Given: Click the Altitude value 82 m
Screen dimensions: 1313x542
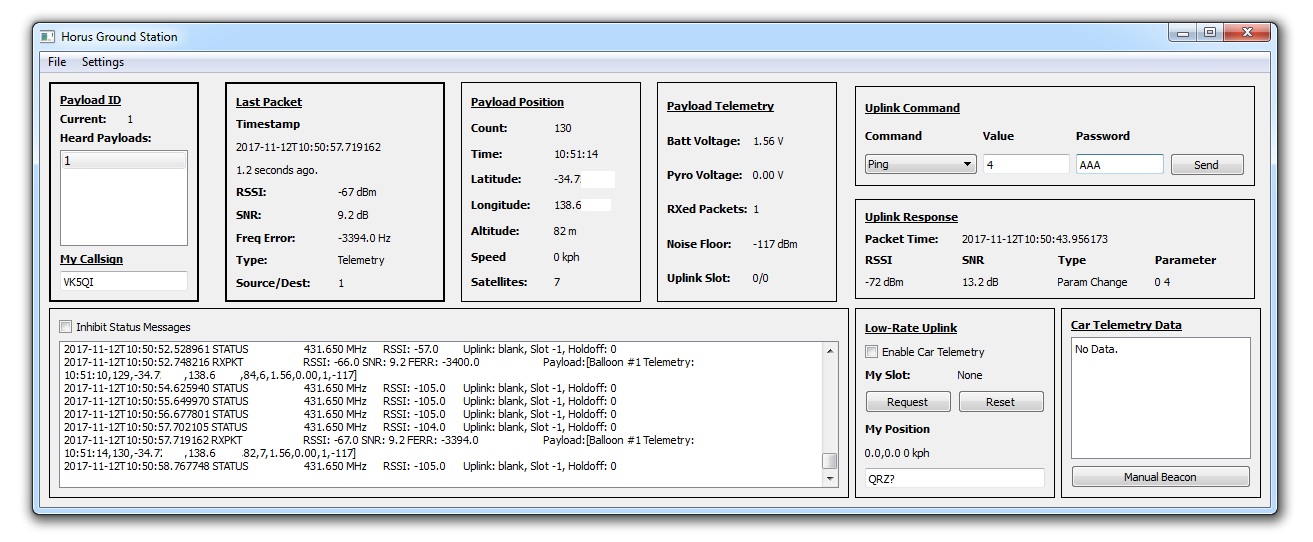Looking at the screenshot, I should pyautogui.click(x=565, y=231).
